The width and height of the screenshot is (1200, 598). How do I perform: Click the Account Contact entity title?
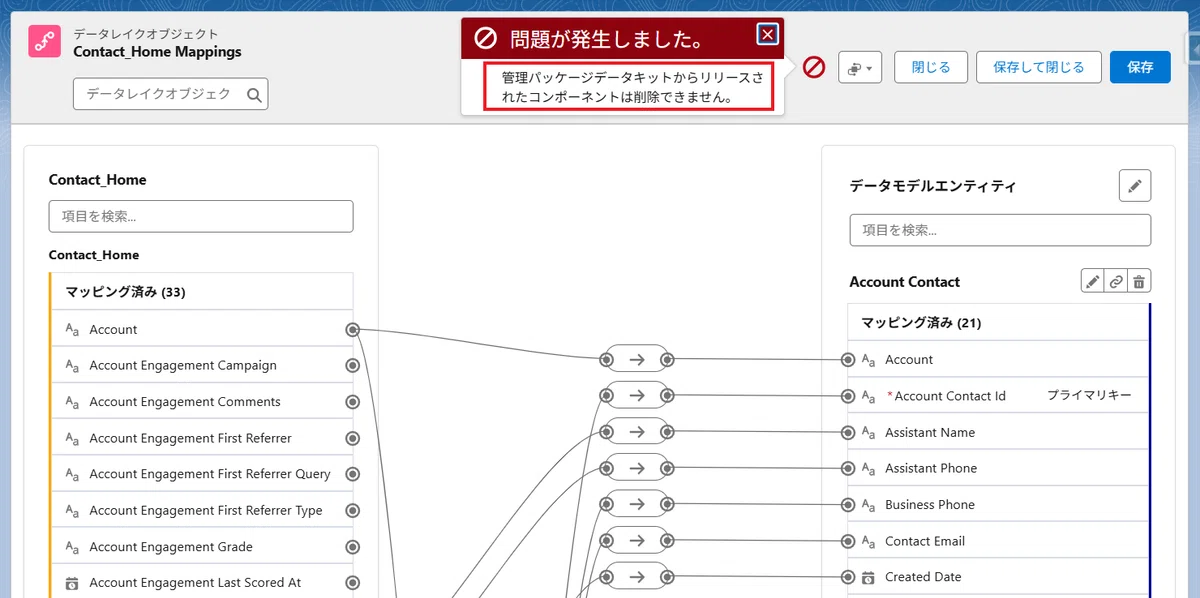pyautogui.click(x=904, y=282)
